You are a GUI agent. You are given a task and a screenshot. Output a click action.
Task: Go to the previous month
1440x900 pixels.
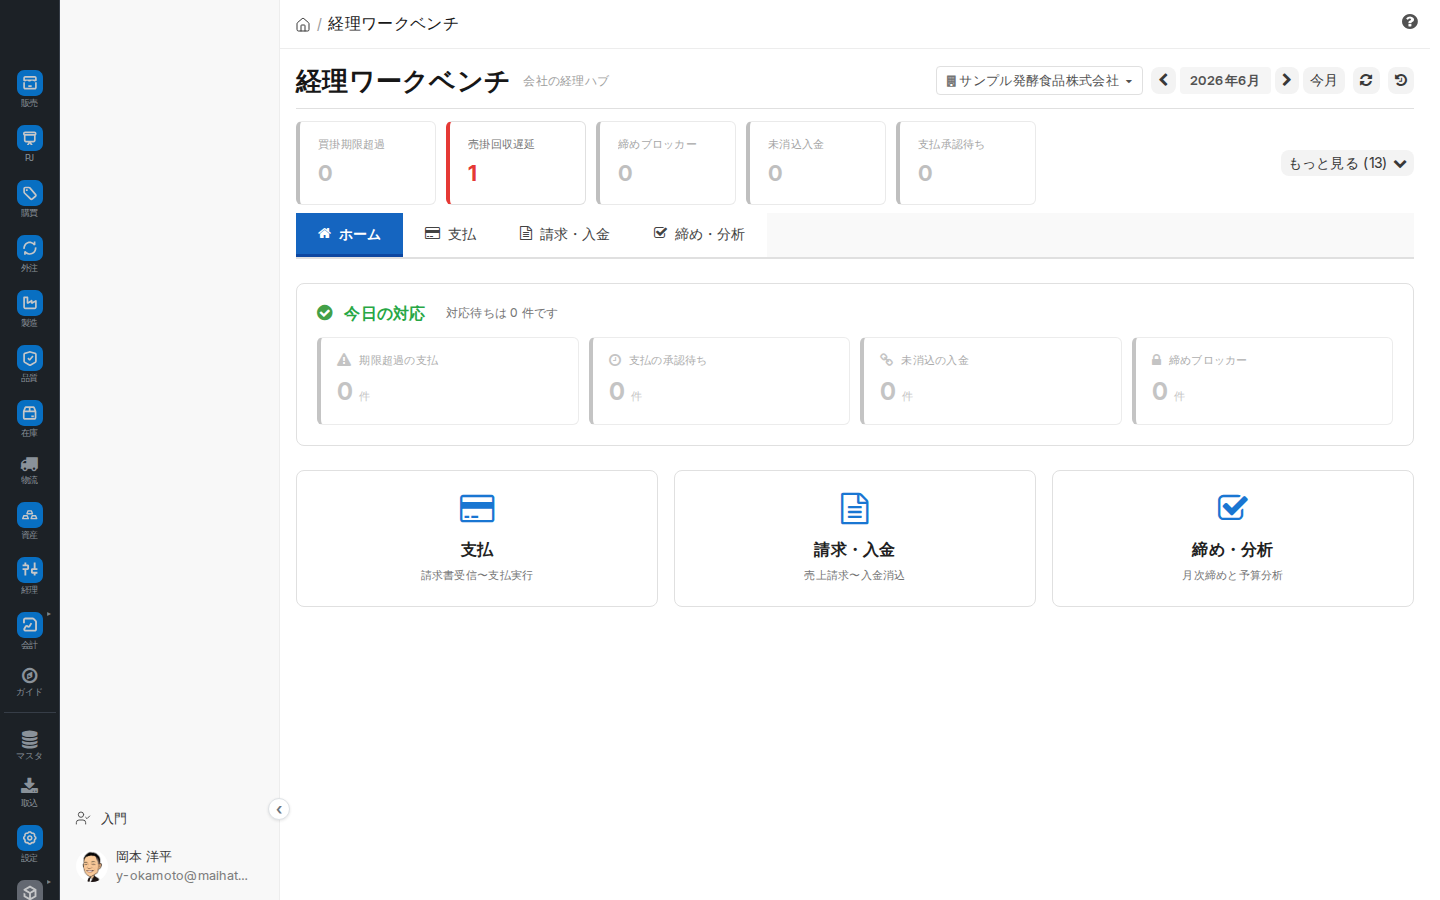point(1163,80)
